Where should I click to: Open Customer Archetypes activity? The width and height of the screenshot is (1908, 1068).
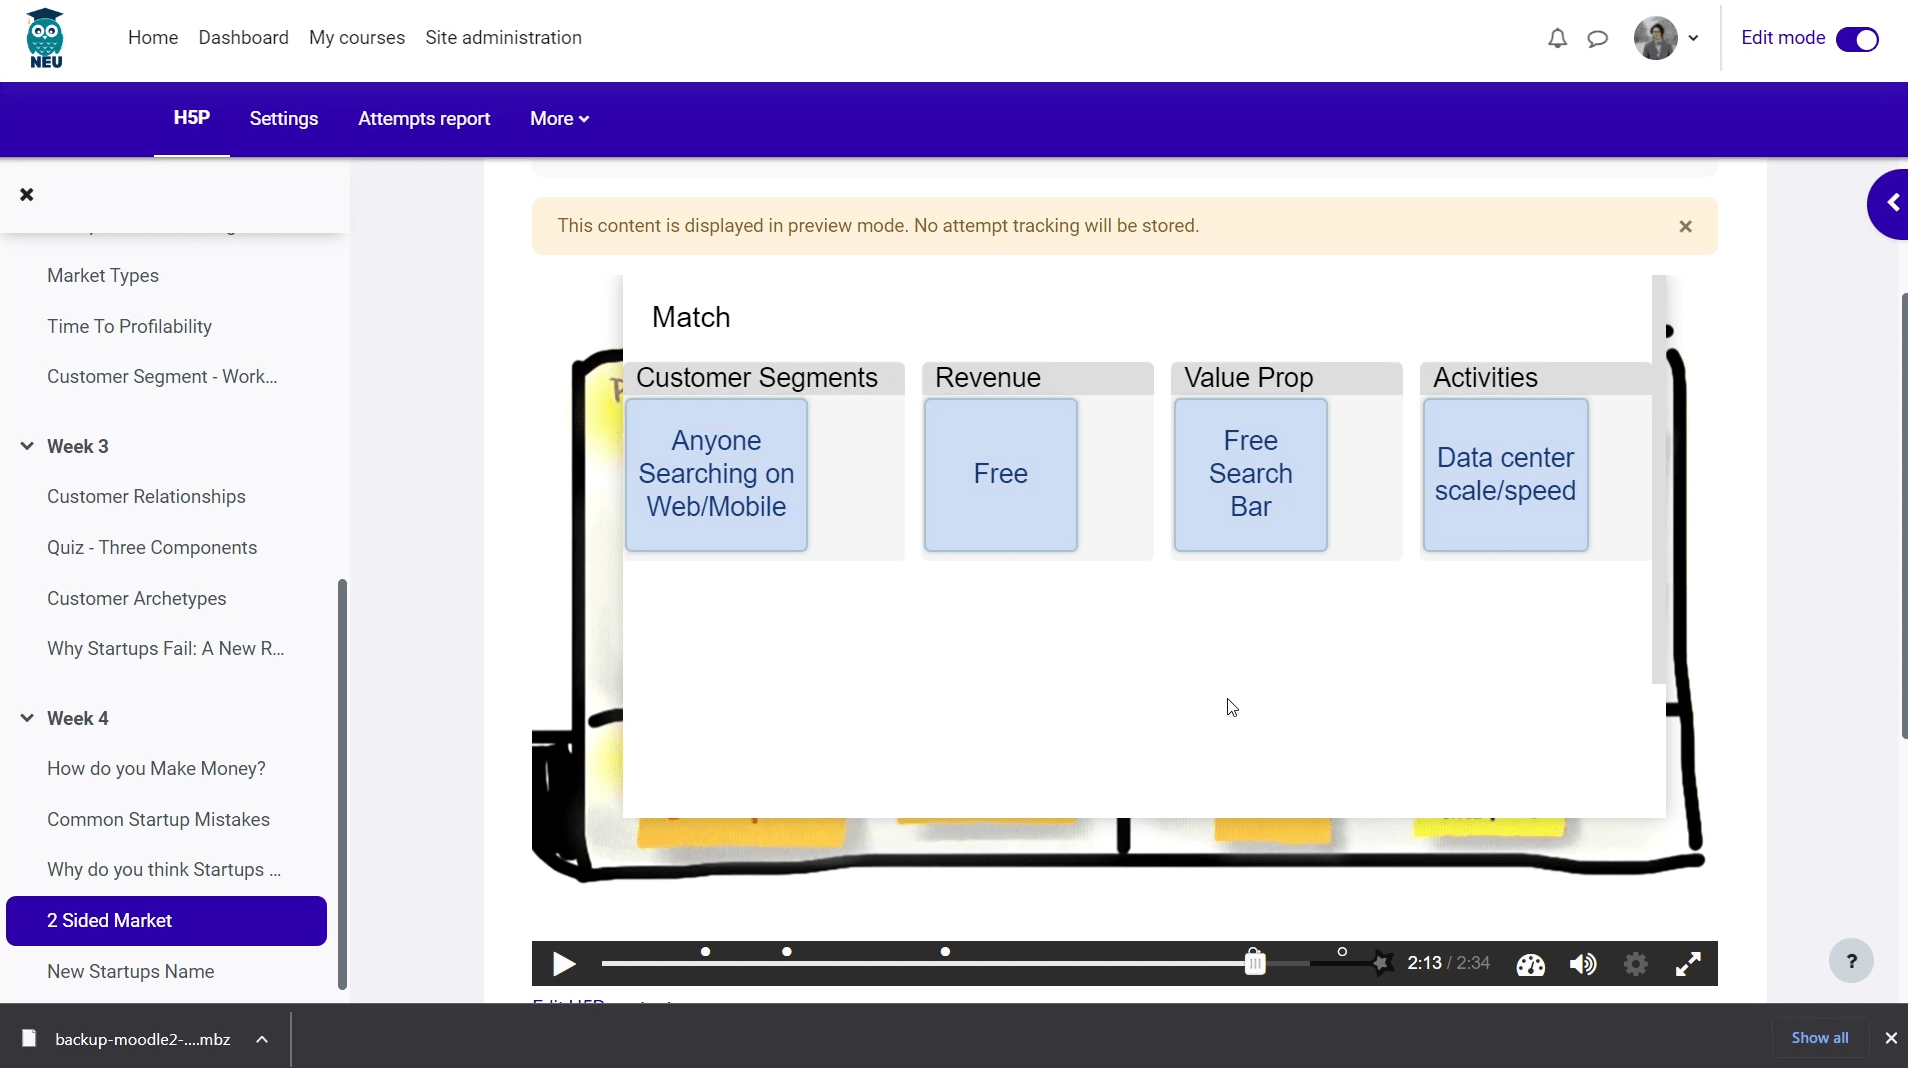tap(137, 598)
